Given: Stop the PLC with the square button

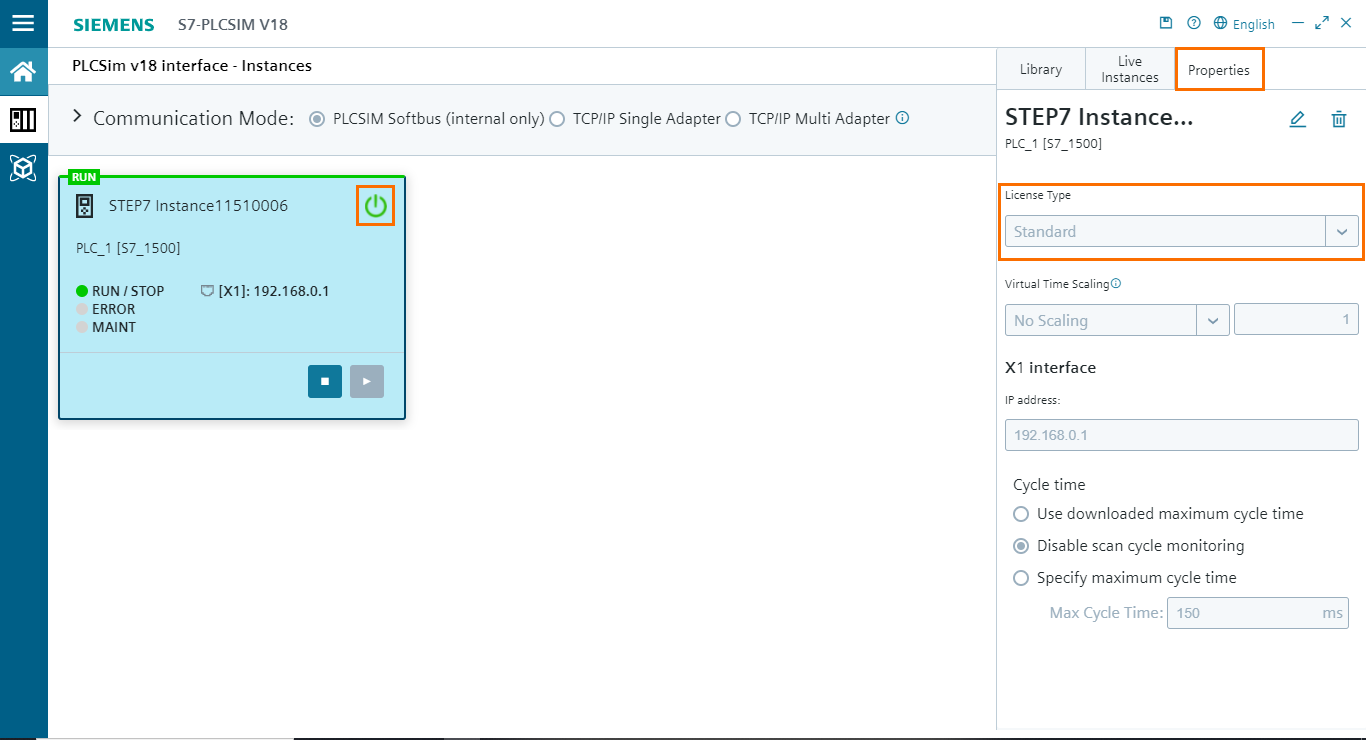Looking at the screenshot, I should pos(324,381).
